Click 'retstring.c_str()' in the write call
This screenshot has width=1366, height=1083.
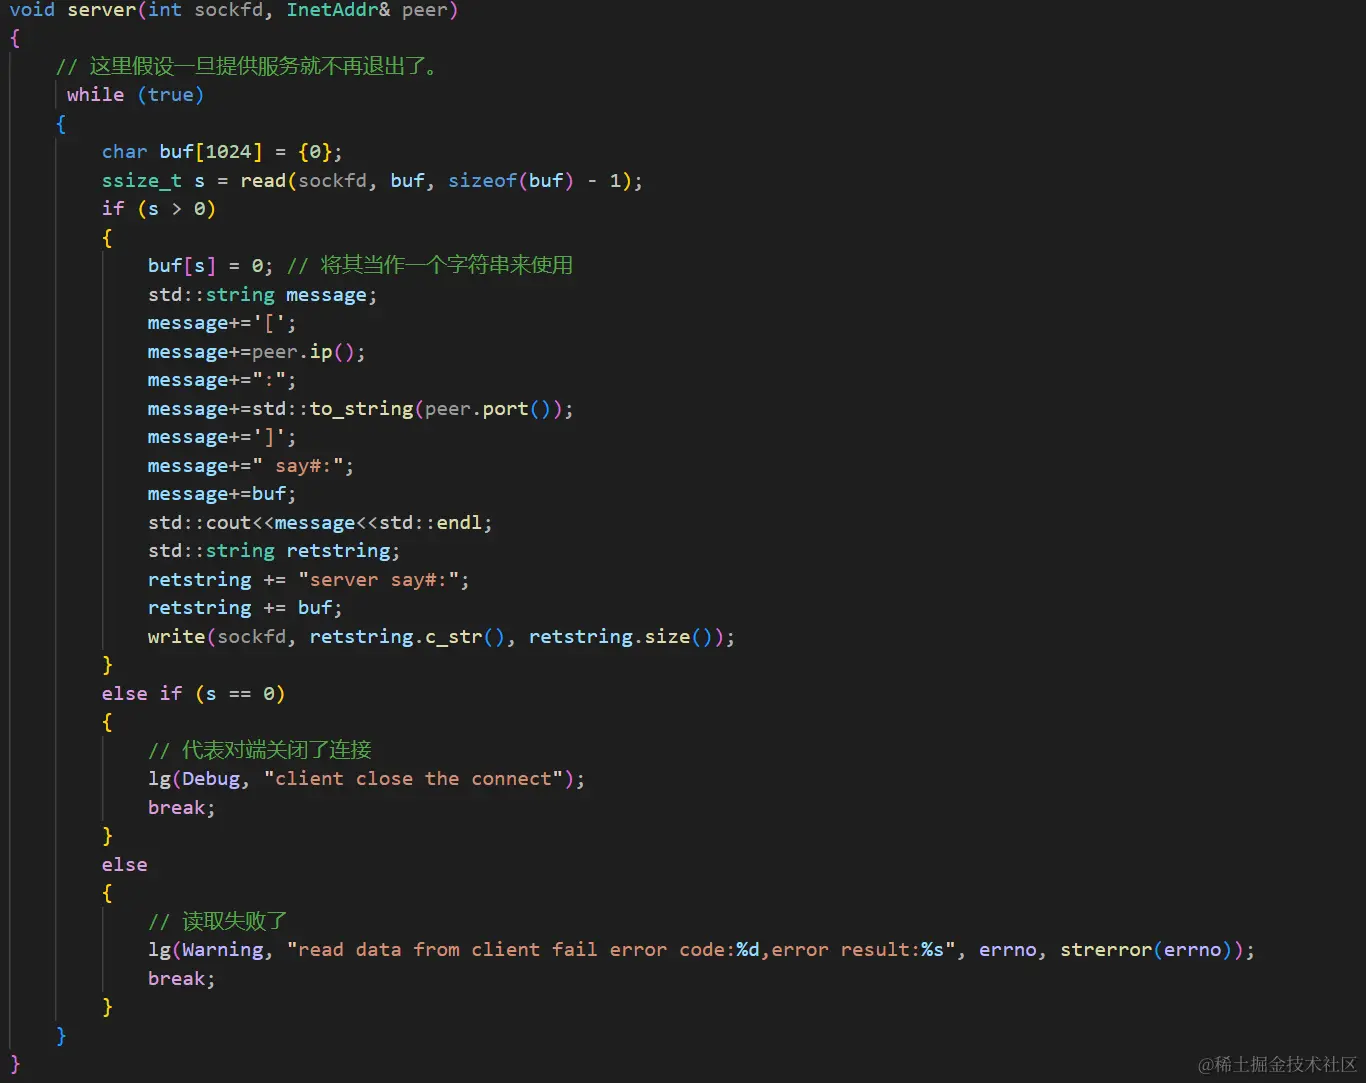tap(407, 637)
